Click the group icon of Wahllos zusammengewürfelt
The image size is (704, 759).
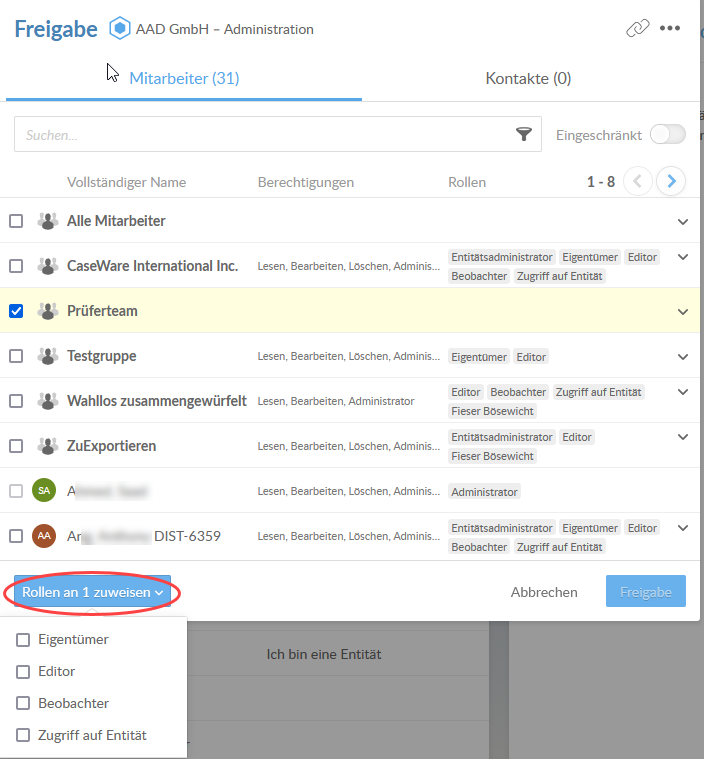click(48, 401)
